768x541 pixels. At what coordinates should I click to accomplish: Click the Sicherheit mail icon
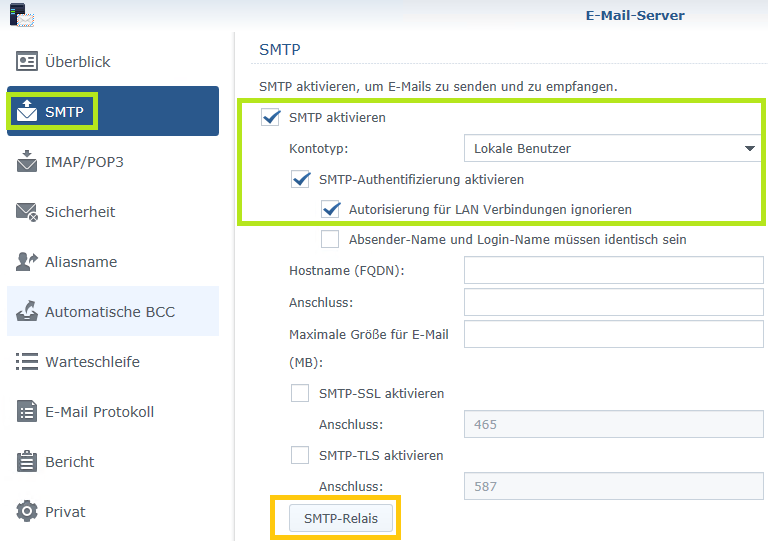(x=27, y=212)
